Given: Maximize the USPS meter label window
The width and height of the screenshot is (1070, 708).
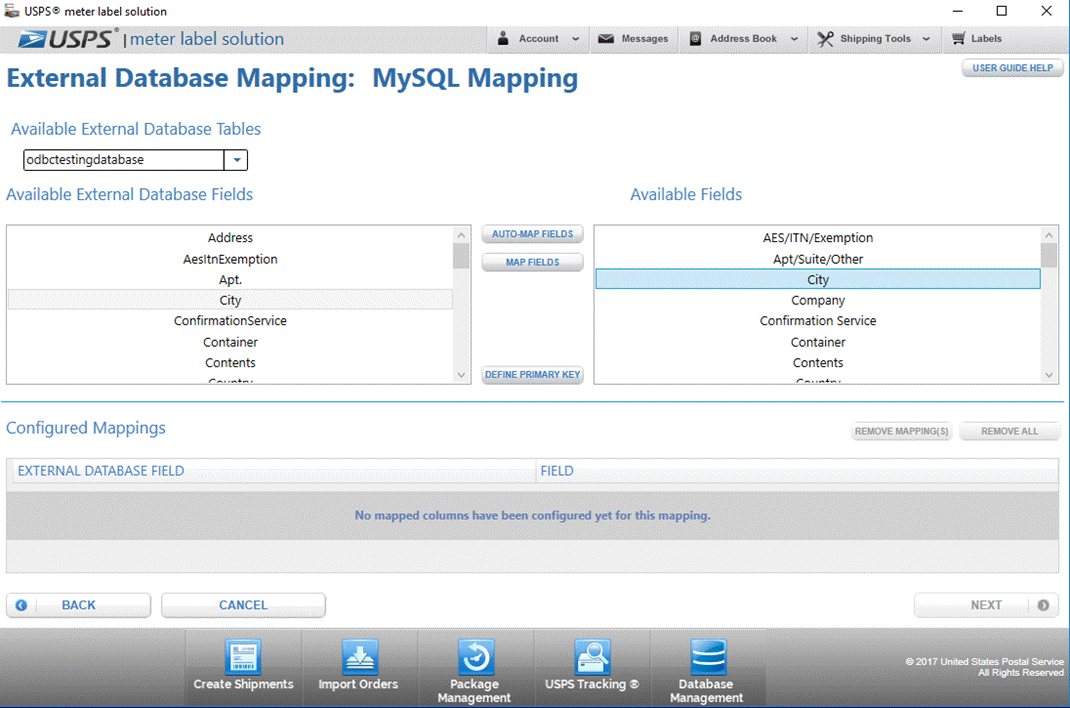Looking at the screenshot, I should 1001,11.
